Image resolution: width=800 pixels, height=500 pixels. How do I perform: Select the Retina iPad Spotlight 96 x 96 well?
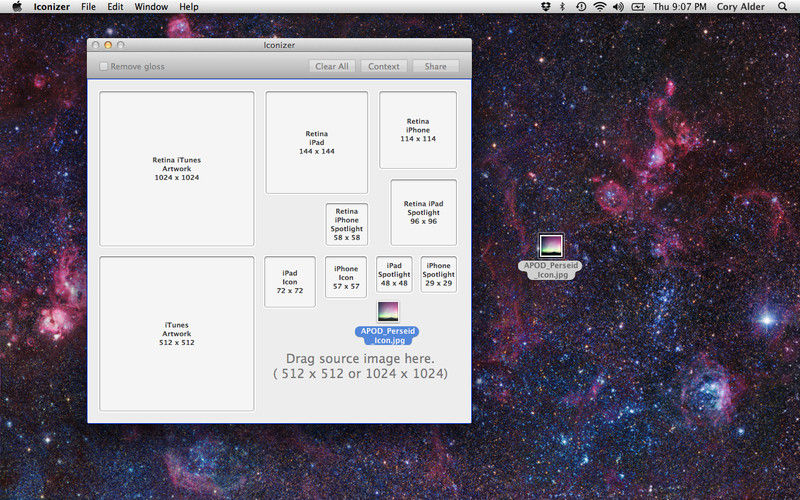tap(423, 212)
